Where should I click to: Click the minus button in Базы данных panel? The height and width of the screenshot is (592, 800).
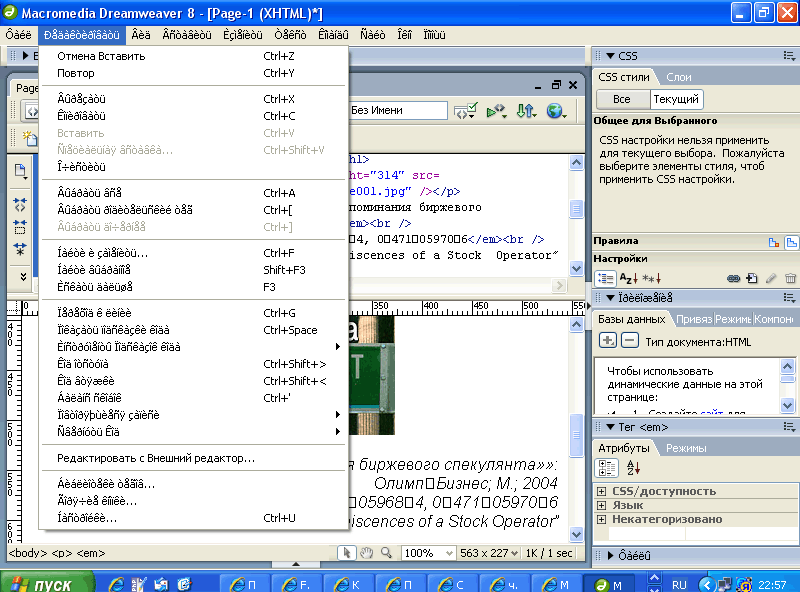coord(630,340)
